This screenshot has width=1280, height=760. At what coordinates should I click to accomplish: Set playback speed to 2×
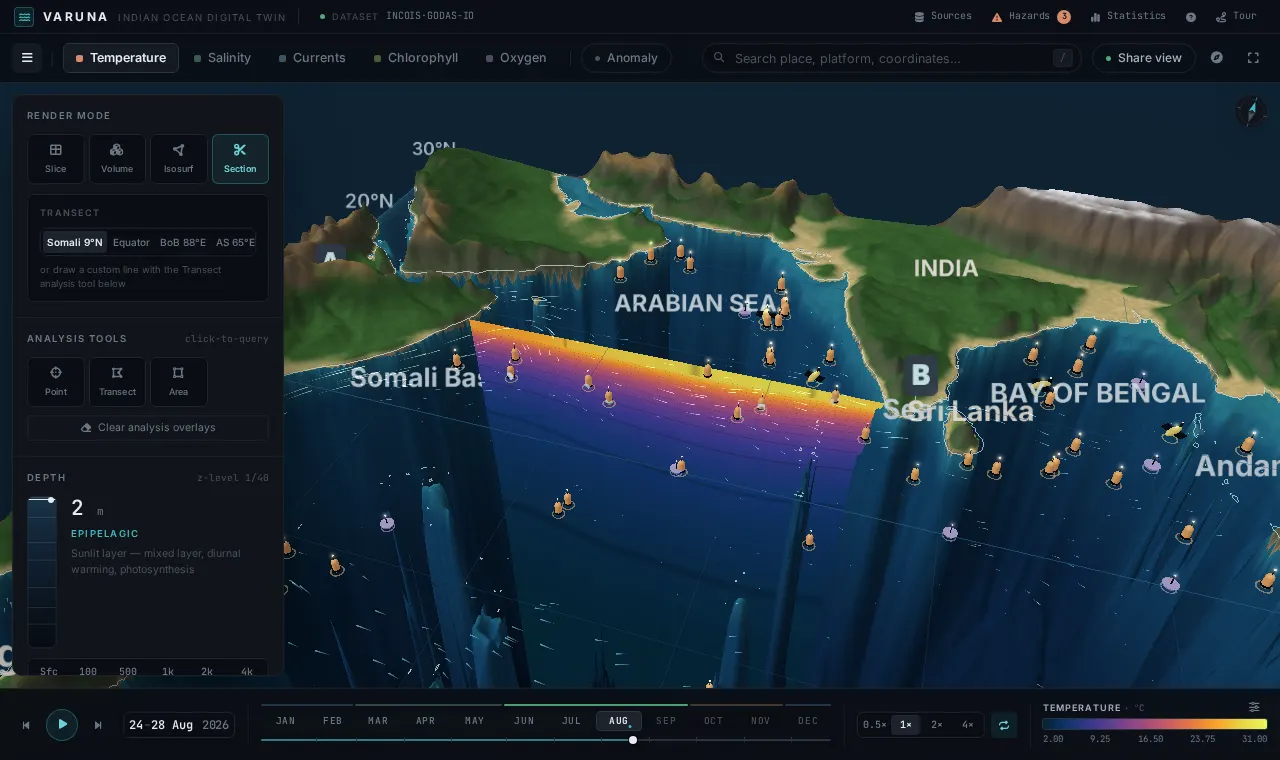[937, 725]
